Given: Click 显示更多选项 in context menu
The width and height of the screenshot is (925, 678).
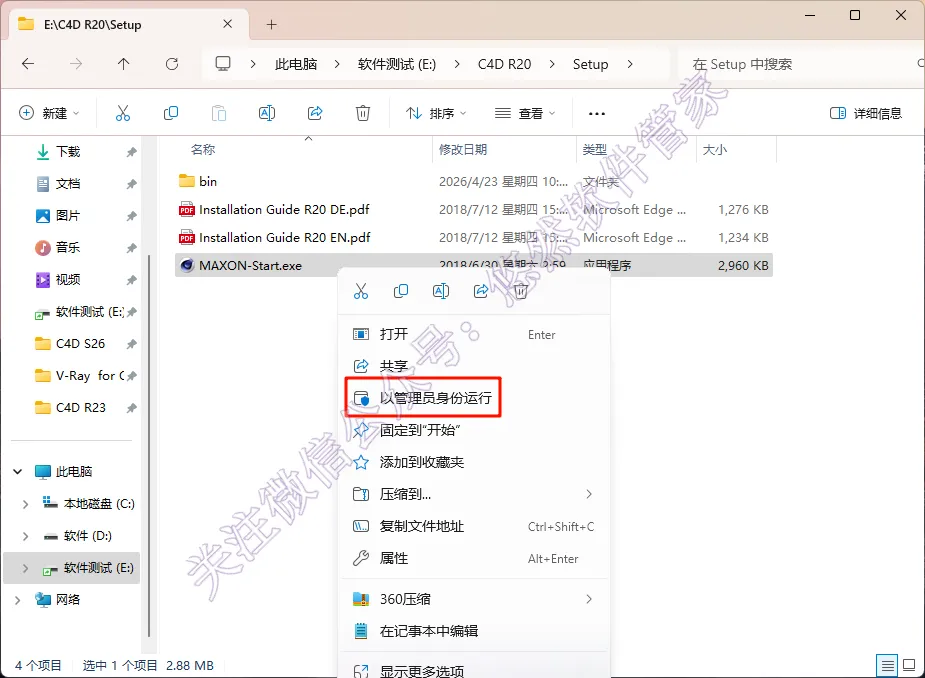Looking at the screenshot, I should pos(474,670).
